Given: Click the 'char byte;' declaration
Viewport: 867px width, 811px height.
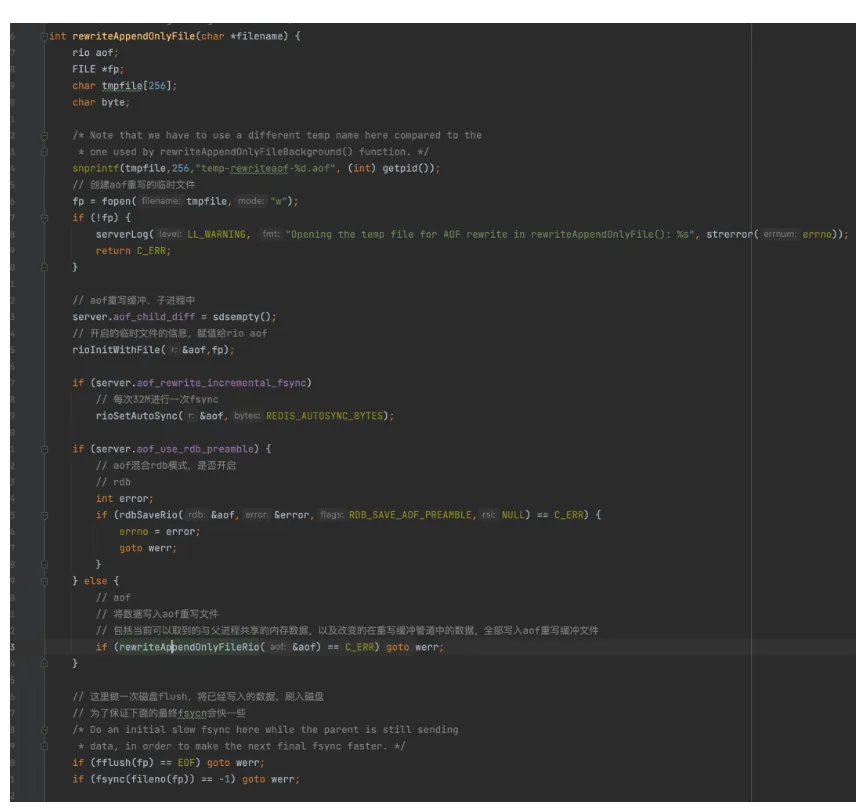Looking at the screenshot, I should (101, 103).
